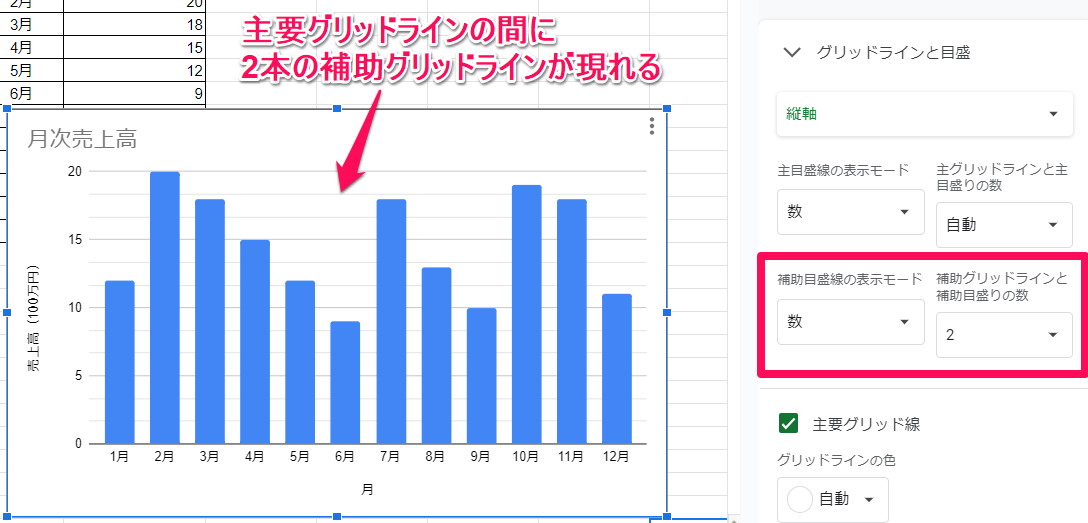Uncheck the 主要グリッド線 checkbox
Viewport: 1088px width, 523px height.
click(788, 423)
